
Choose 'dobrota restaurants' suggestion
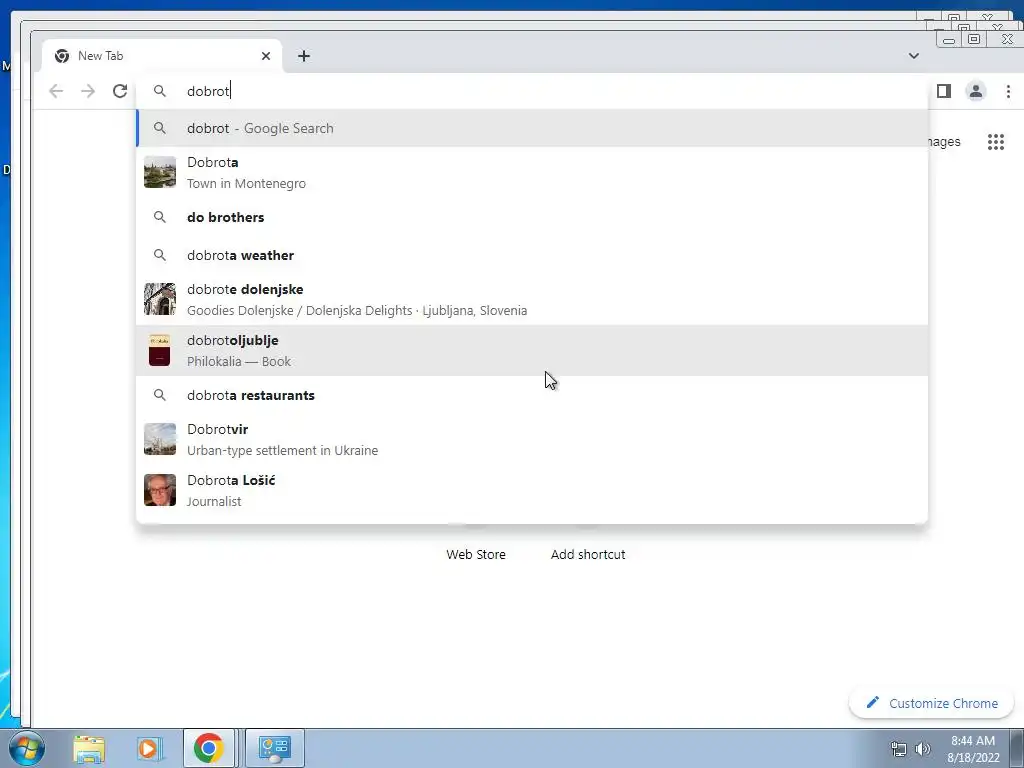pos(532,395)
